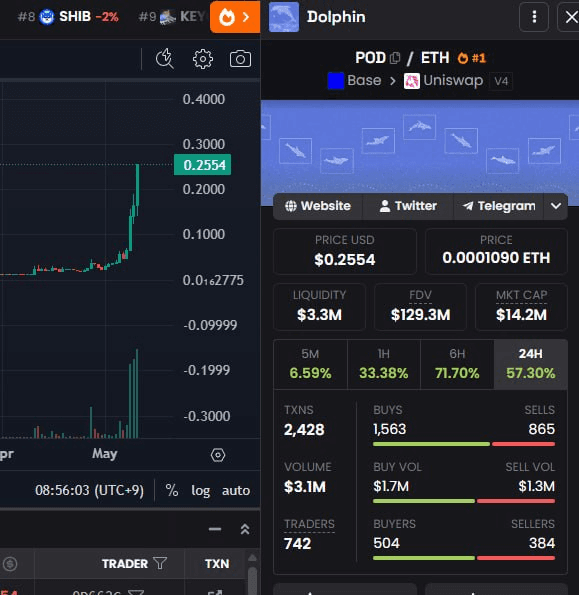Click the chart timezone settings hexagon icon

tap(218, 455)
